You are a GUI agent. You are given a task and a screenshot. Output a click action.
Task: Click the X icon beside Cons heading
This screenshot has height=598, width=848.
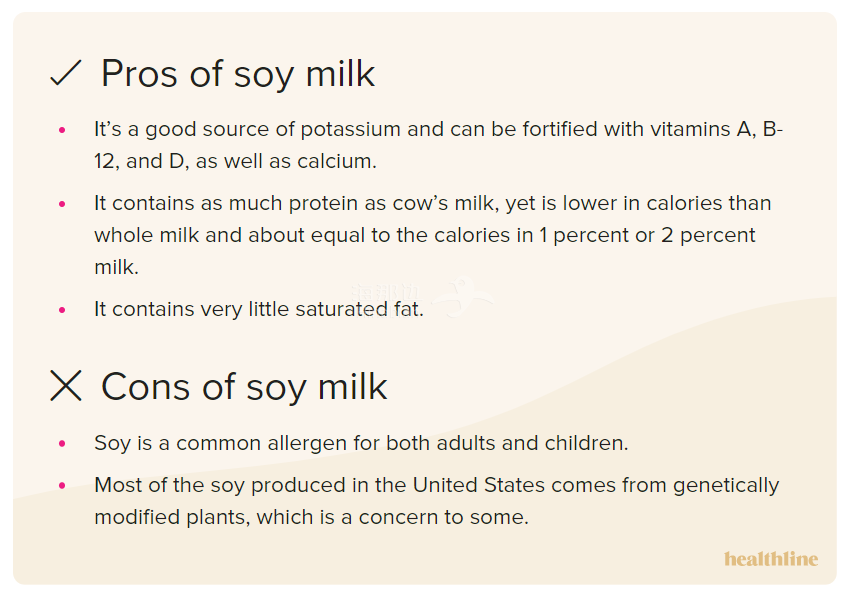click(x=65, y=386)
